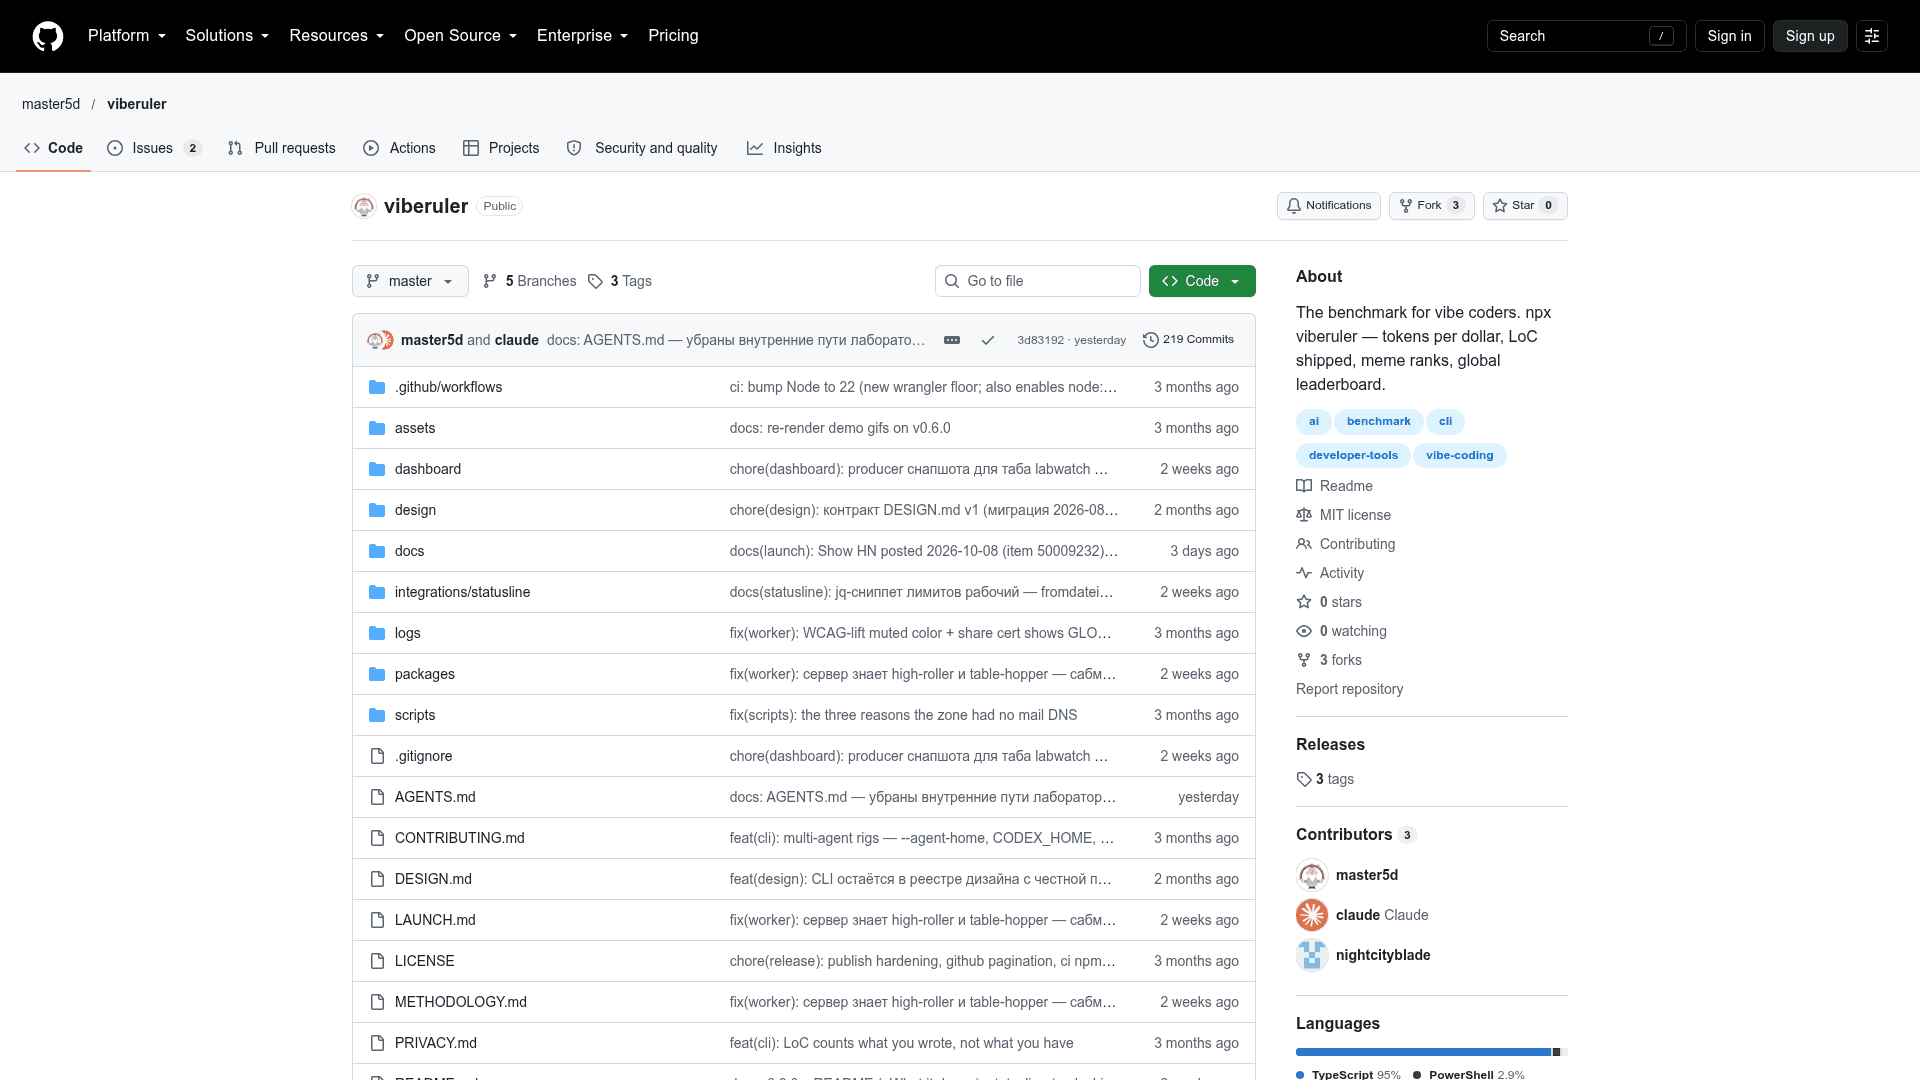Expand the green Code dropdown button
Image resolution: width=1920 pixels, height=1080 pixels.
point(1202,281)
